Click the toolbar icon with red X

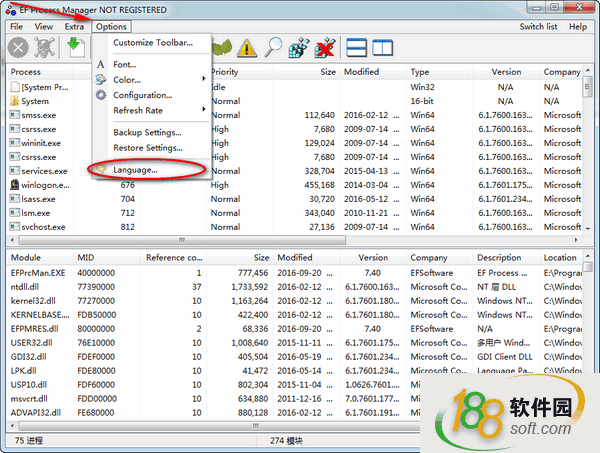(x=324, y=47)
